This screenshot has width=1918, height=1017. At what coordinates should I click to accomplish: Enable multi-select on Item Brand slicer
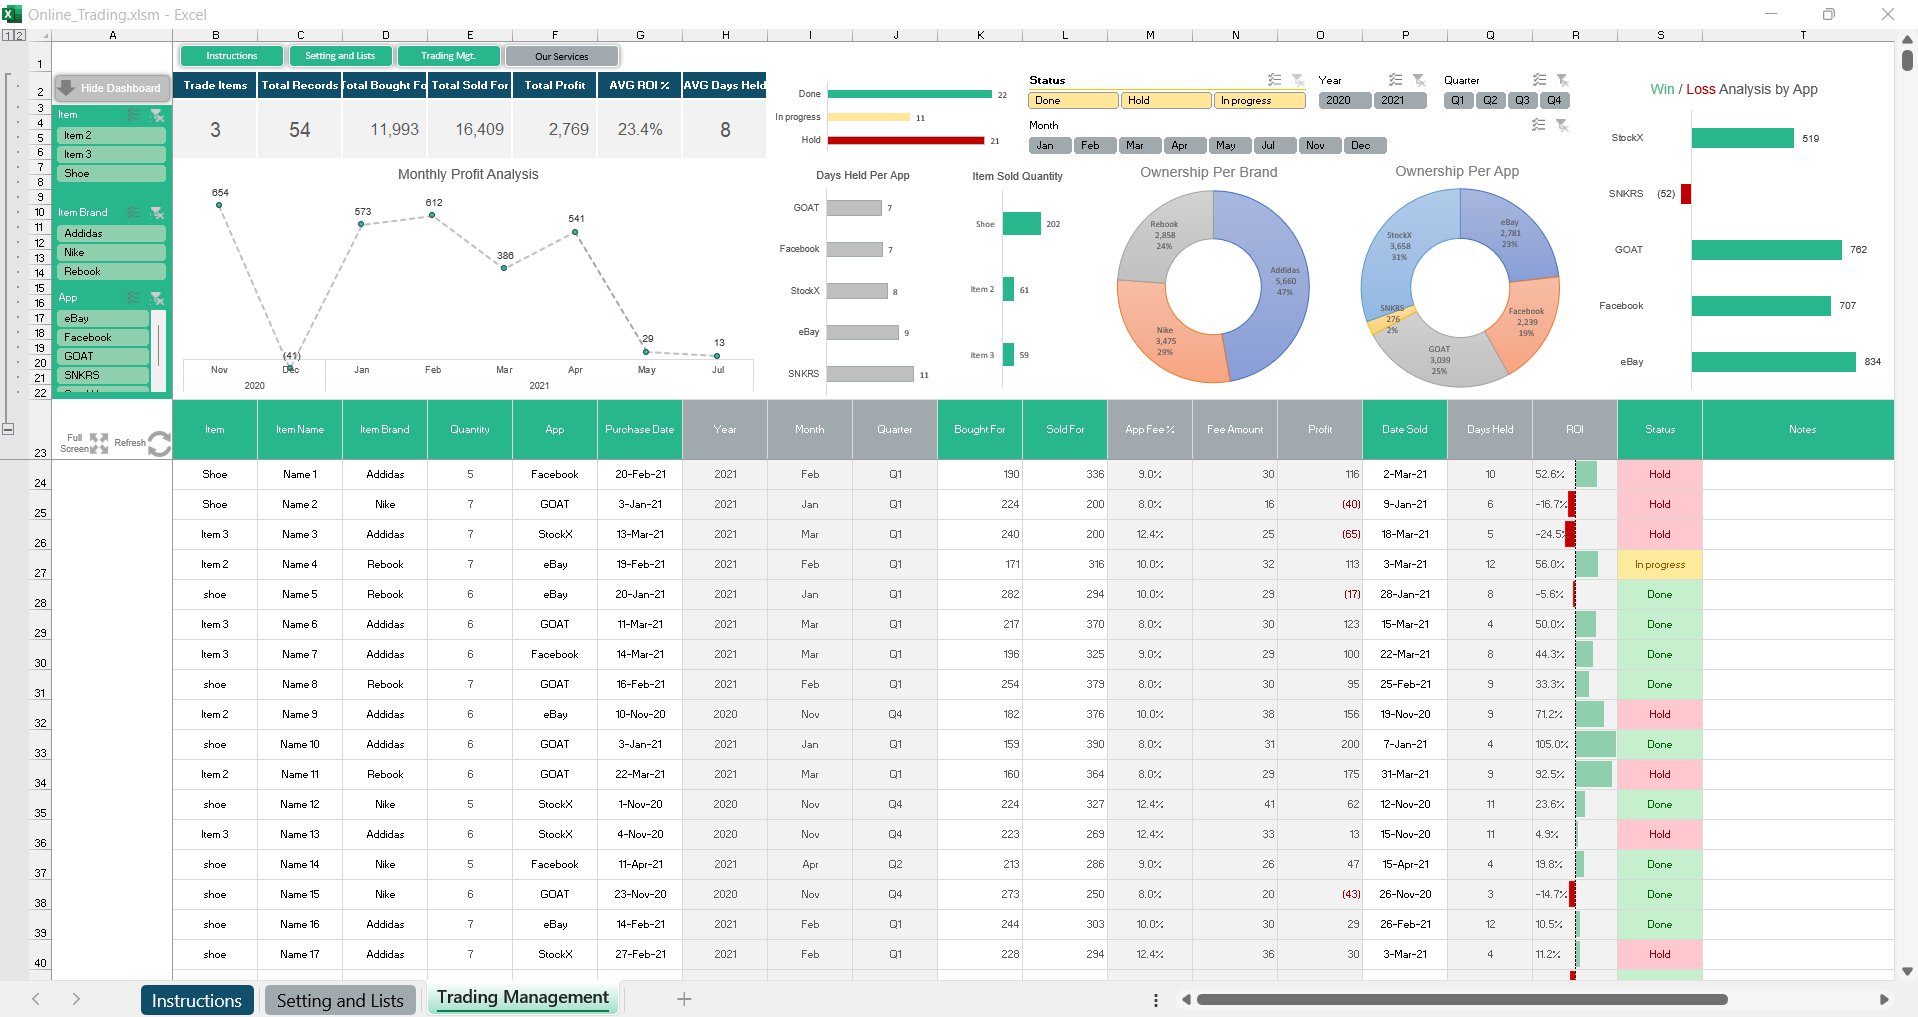pyautogui.click(x=134, y=213)
